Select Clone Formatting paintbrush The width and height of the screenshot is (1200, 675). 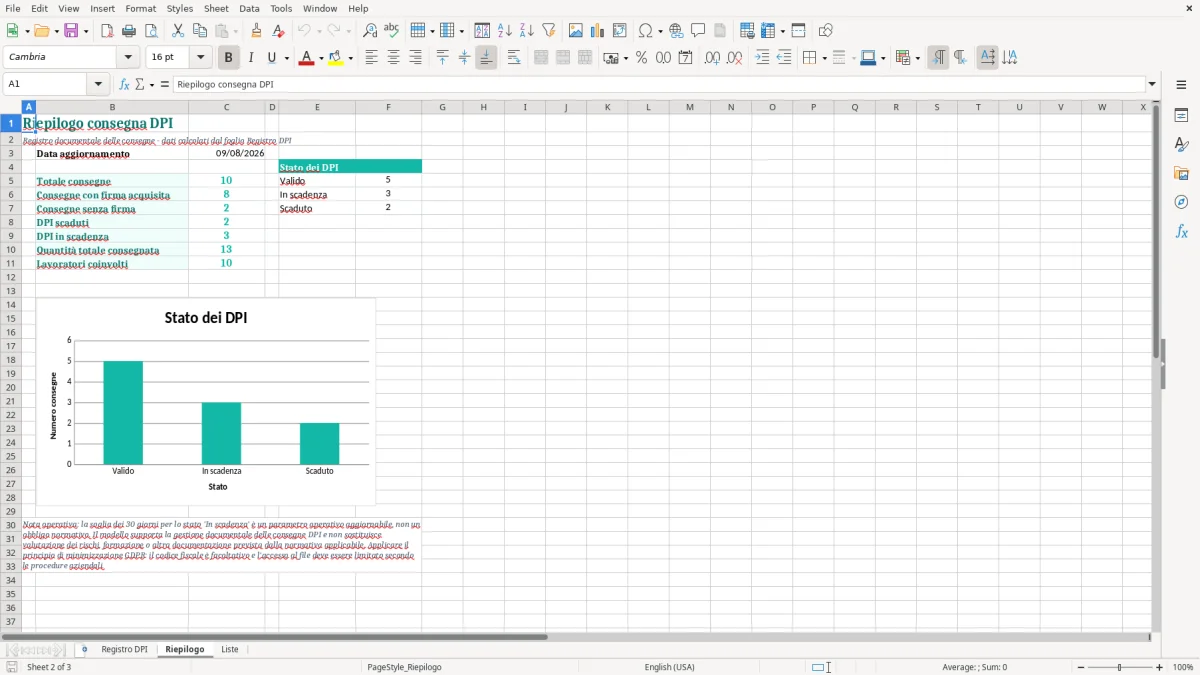coord(257,31)
